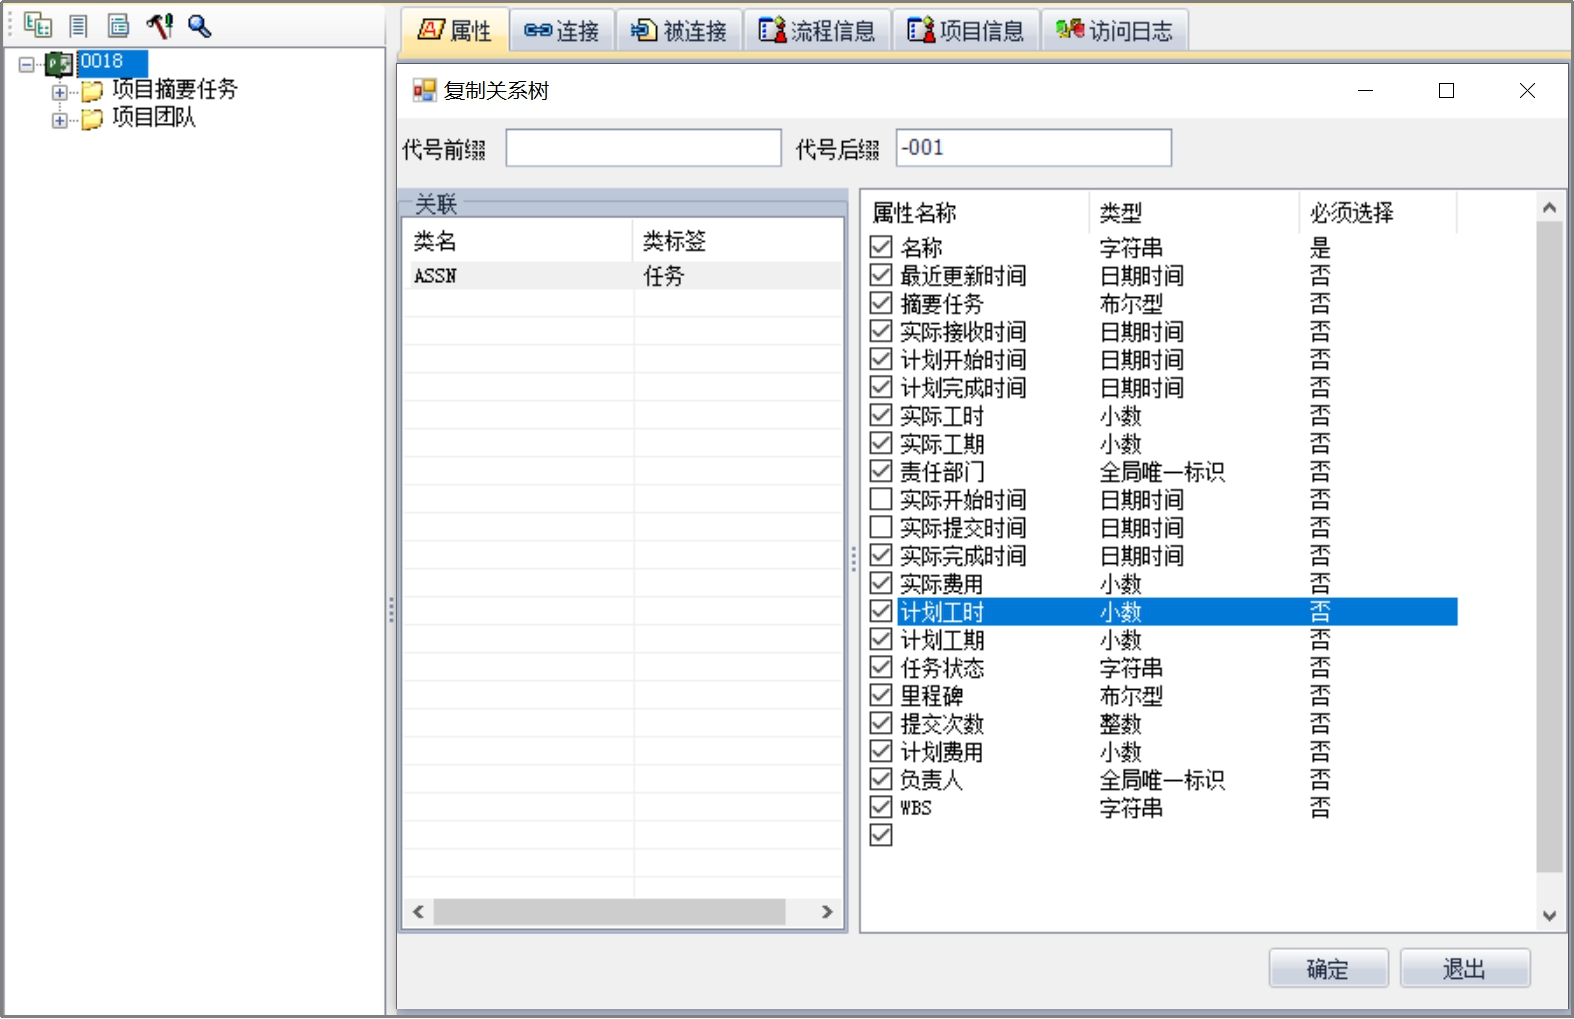Select the 提交次数 attribute row

click(1164, 724)
